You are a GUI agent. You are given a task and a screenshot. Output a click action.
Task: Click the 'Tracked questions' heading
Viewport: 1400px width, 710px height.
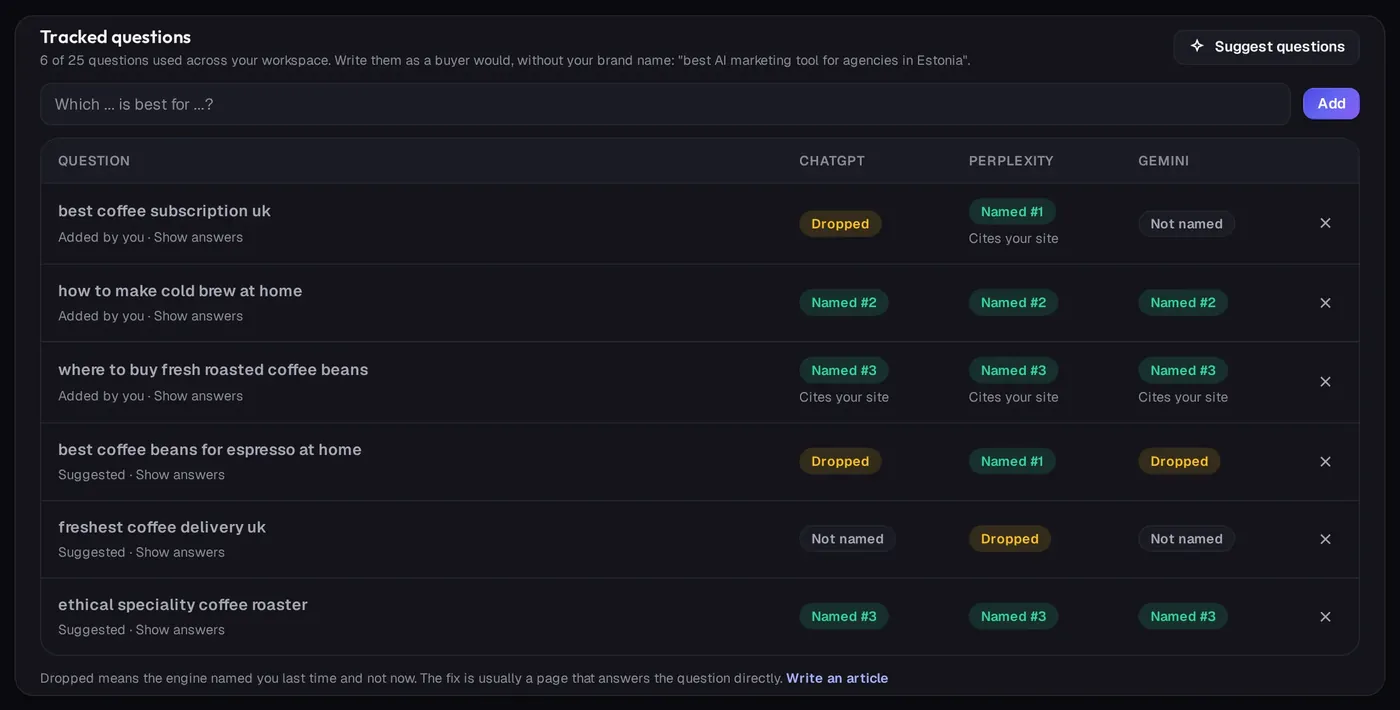pyautogui.click(x=115, y=37)
